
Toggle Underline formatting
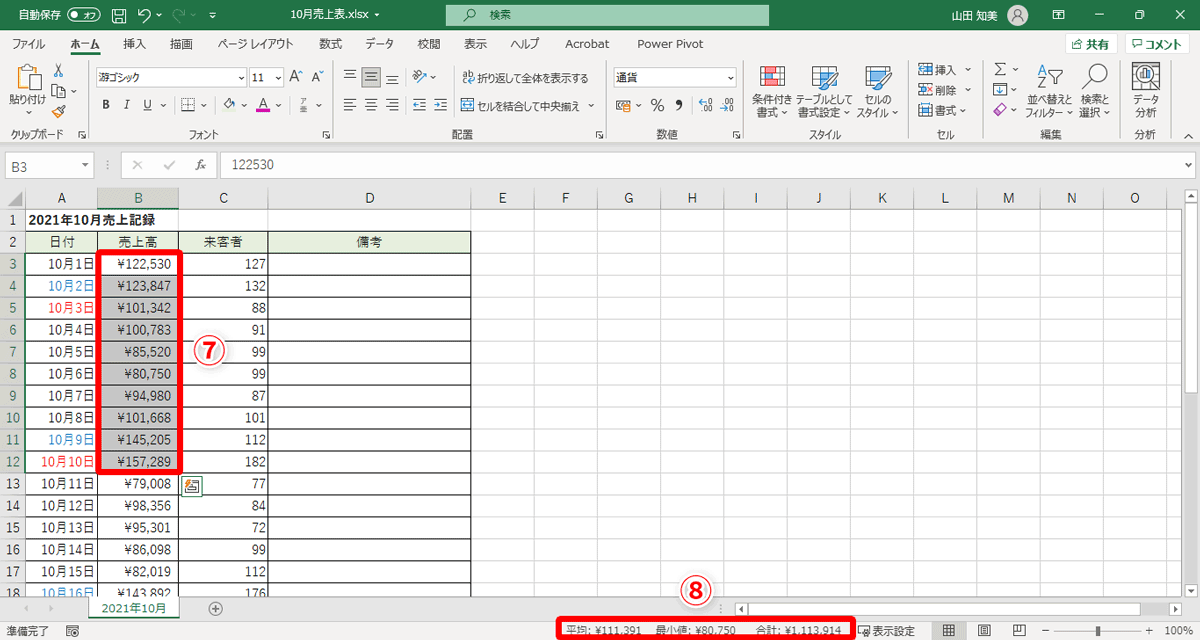coord(148,105)
